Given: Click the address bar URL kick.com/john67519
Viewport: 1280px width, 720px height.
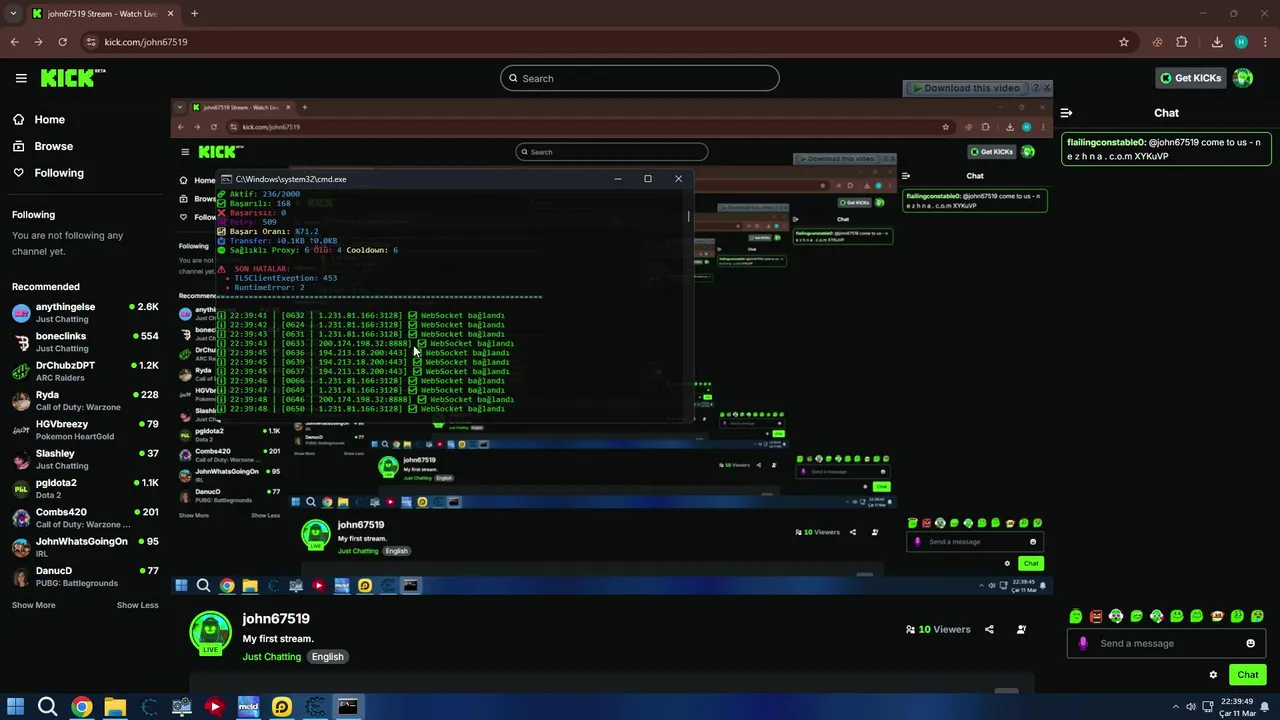Looking at the screenshot, I should [x=146, y=42].
